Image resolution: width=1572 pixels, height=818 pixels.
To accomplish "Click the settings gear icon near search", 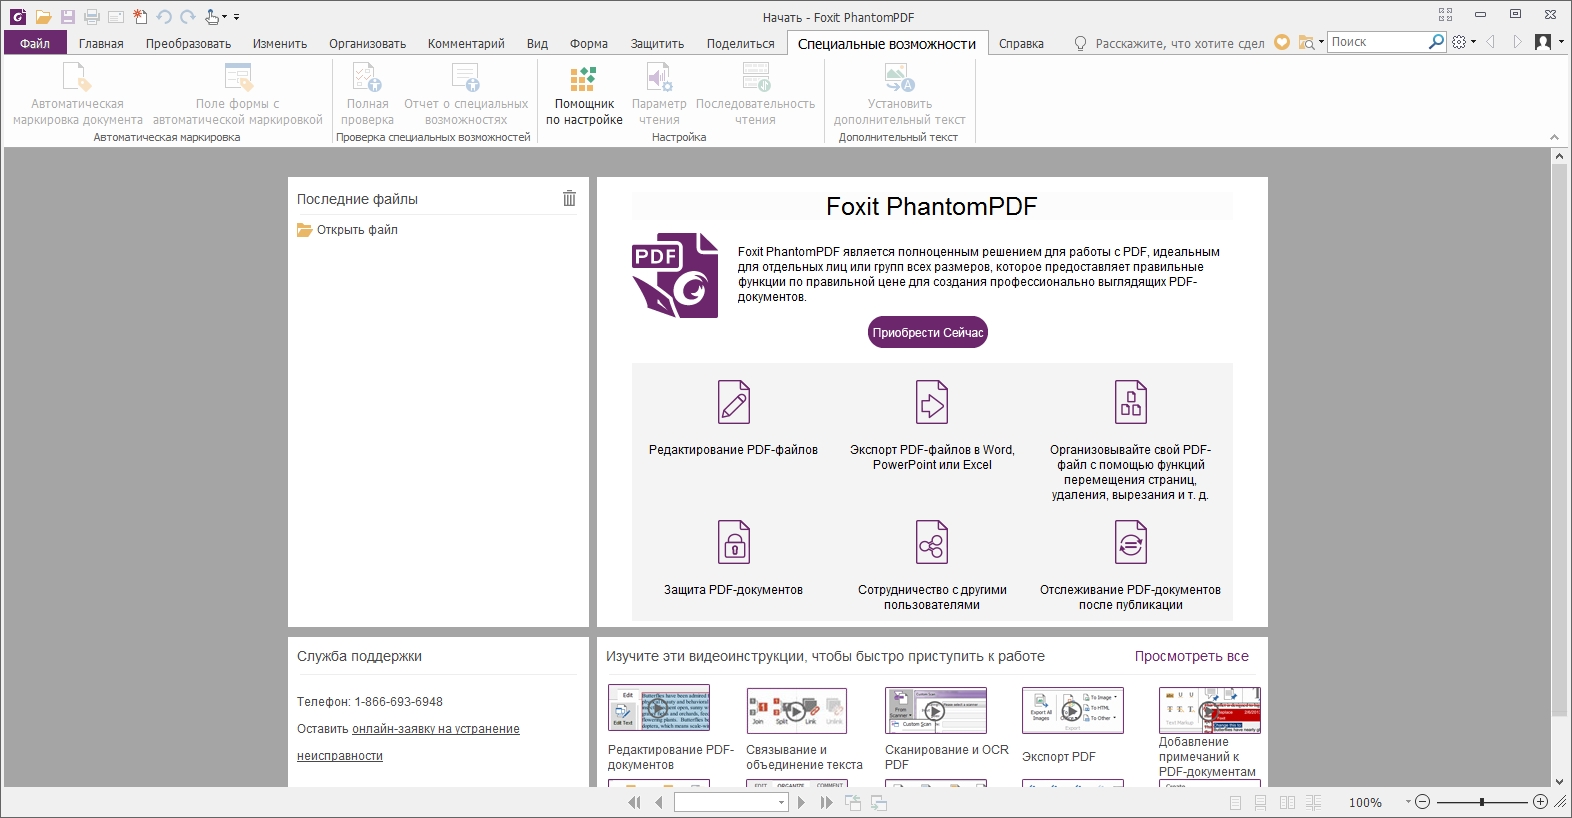I will click(x=1460, y=42).
